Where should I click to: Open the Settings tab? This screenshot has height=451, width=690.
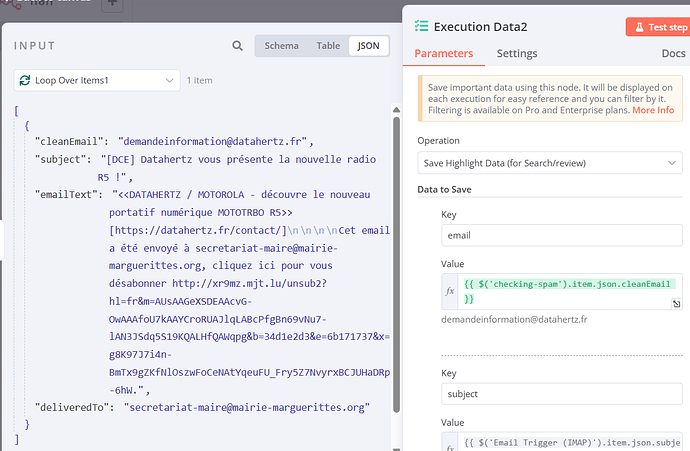pos(517,54)
